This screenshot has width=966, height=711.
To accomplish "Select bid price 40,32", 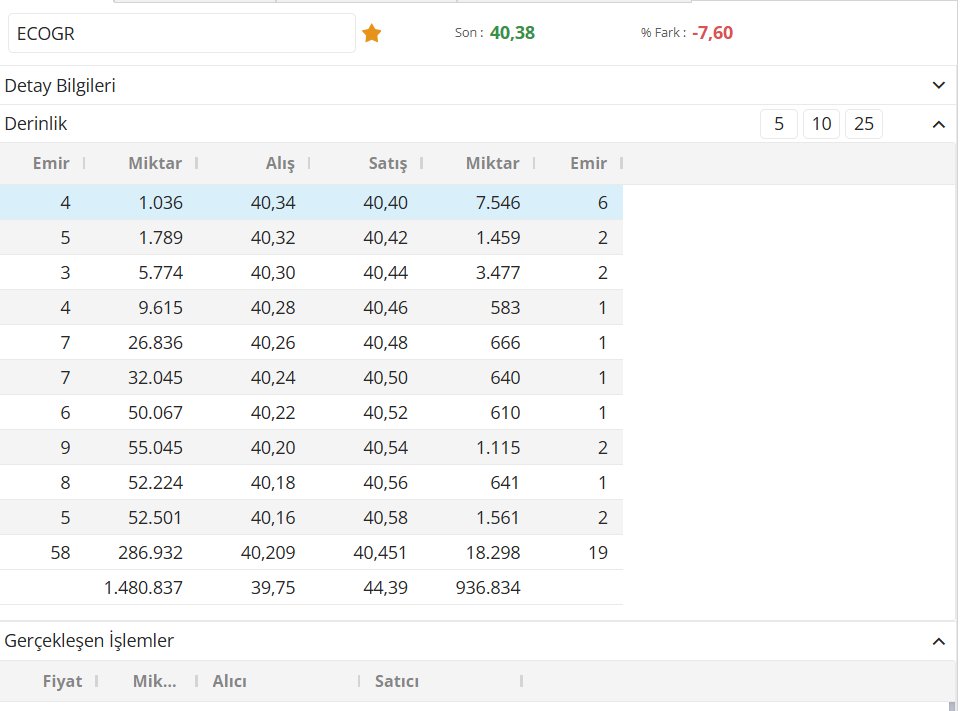I will tap(273, 238).
